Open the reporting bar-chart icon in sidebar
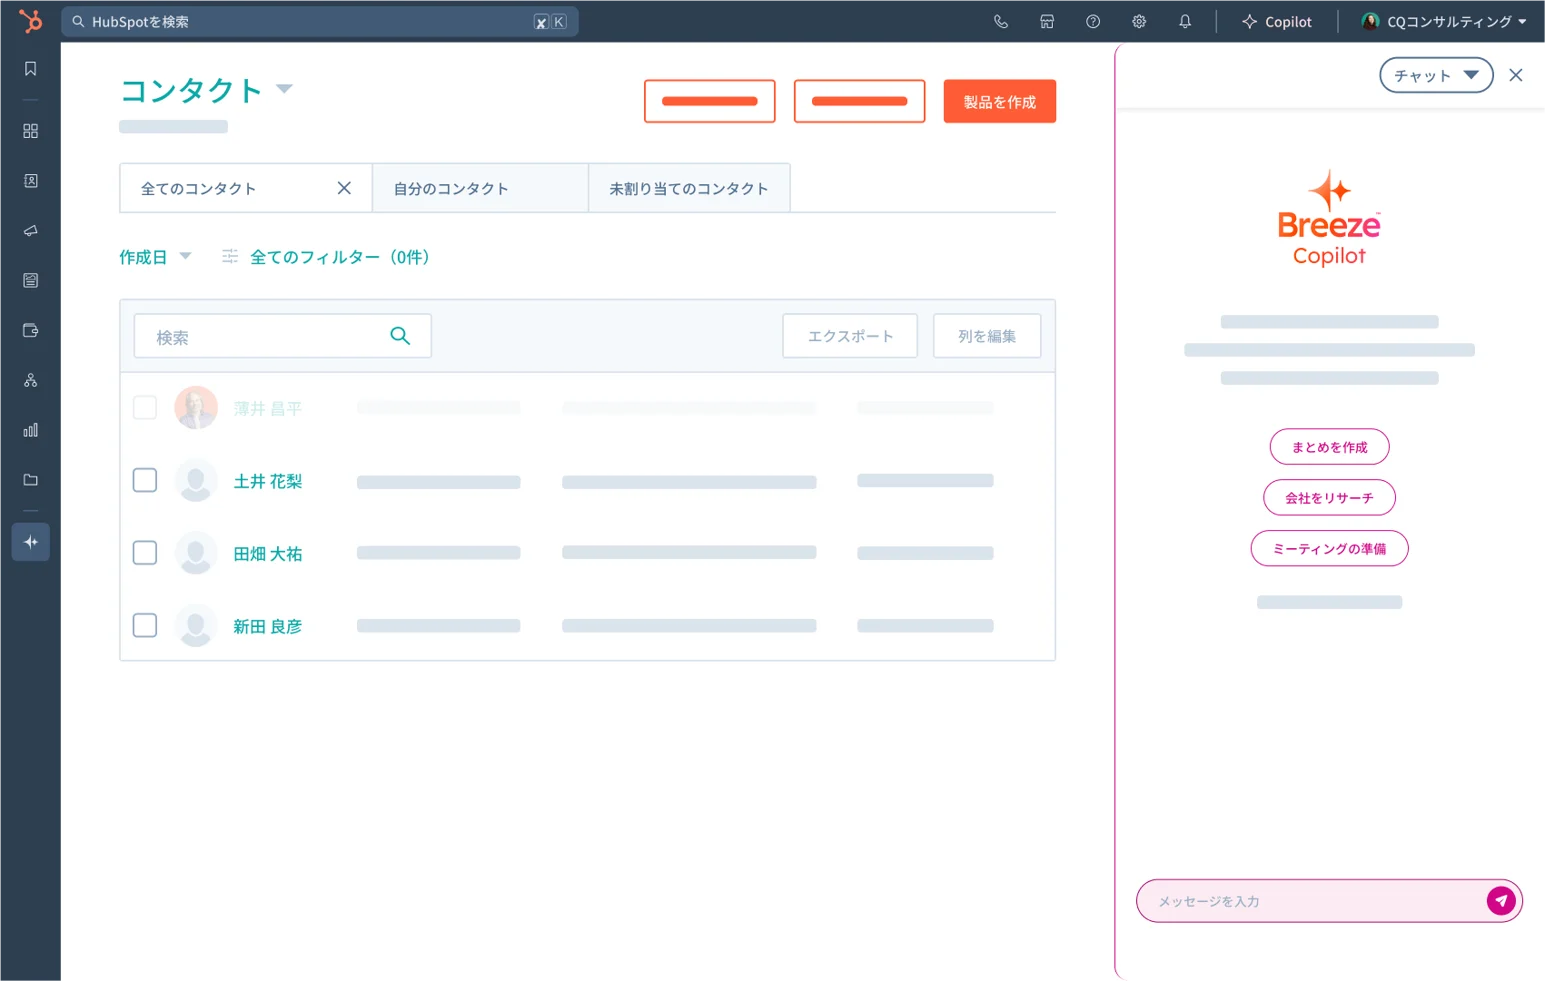 coord(30,430)
